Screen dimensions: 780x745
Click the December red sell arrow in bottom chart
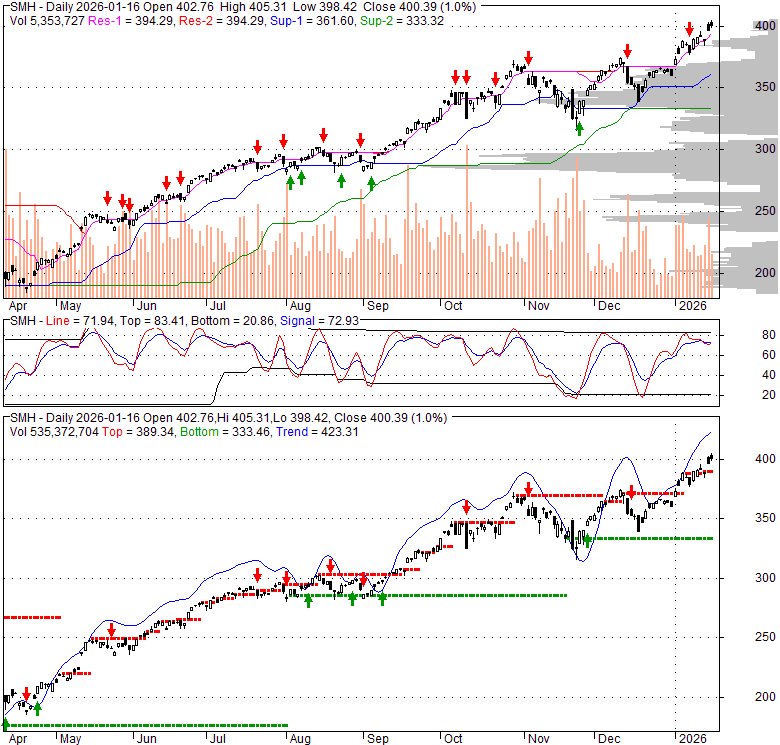(x=631, y=492)
